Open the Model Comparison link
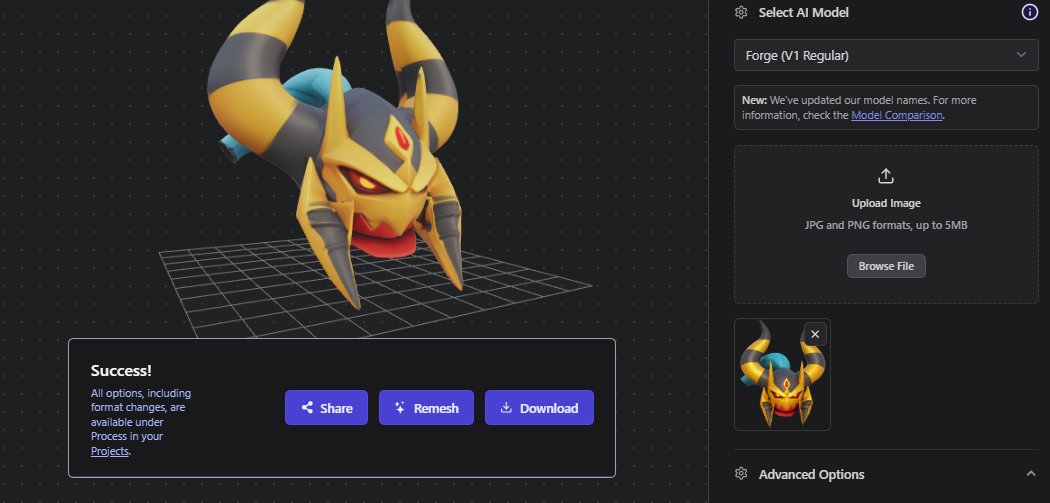This screenshot has width=1050, height=503. [897, 115]
